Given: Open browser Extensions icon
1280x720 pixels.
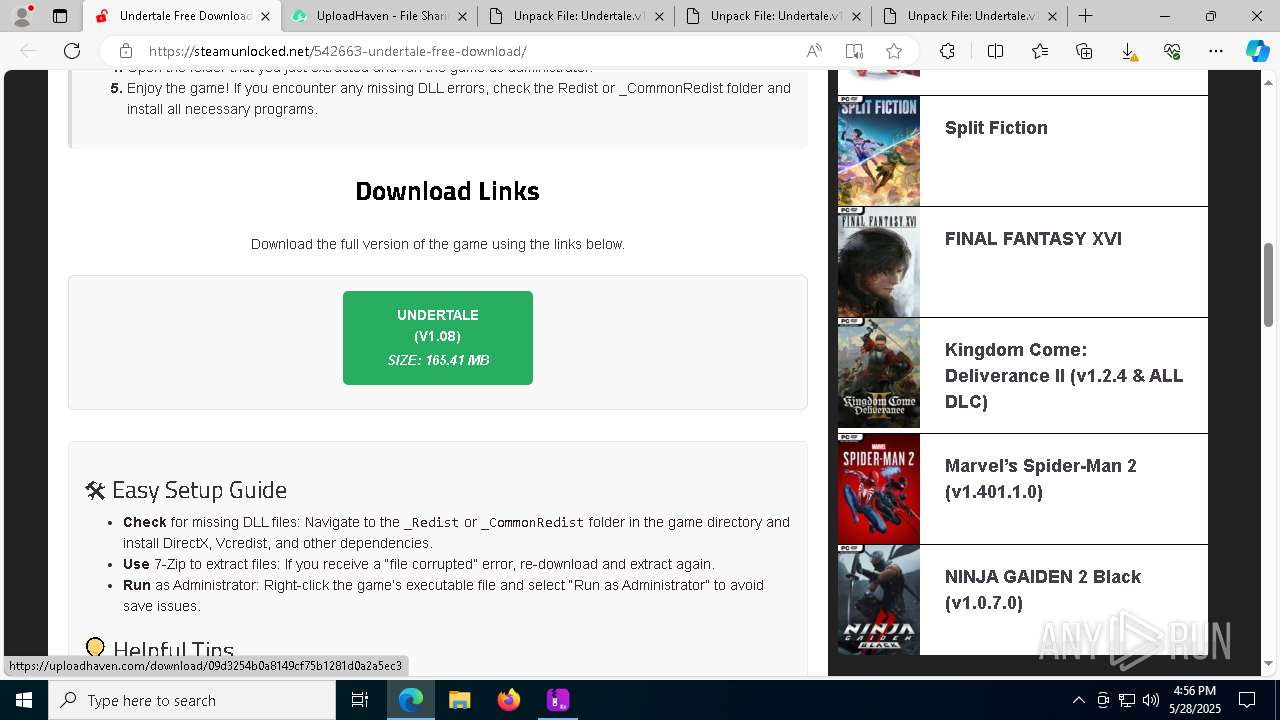Looking at the screenshot, I should (947, 51).
